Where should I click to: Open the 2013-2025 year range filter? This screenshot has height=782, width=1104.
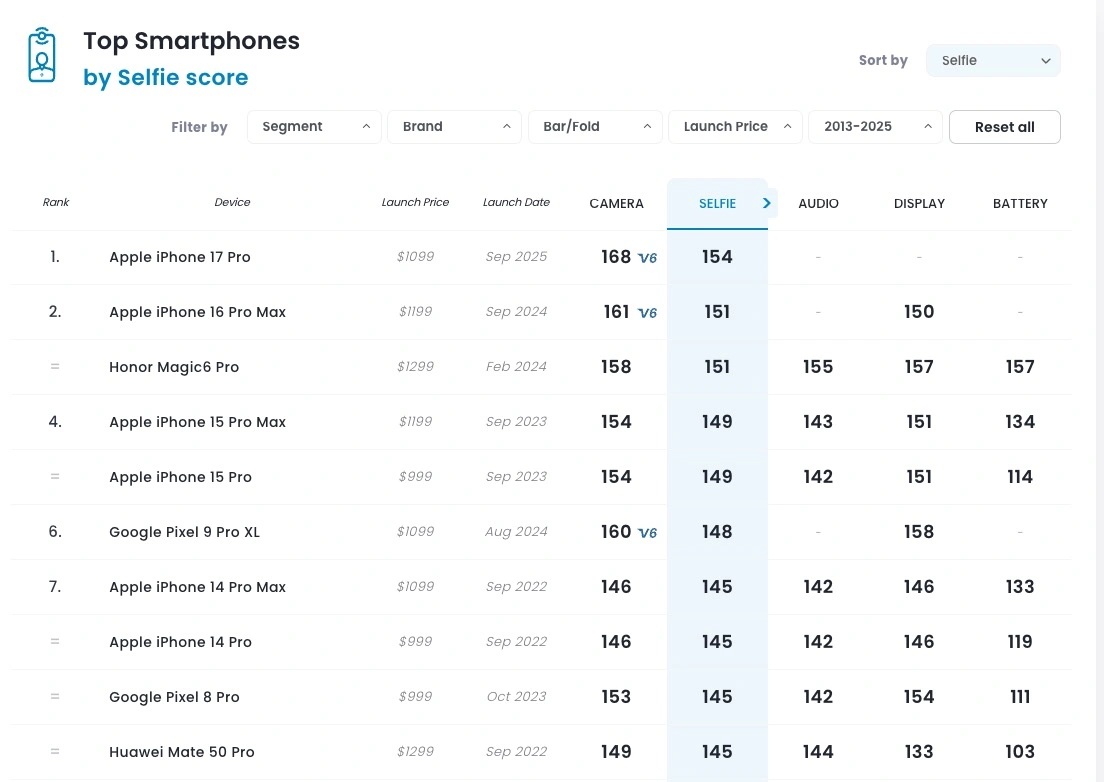pos(875,127)
